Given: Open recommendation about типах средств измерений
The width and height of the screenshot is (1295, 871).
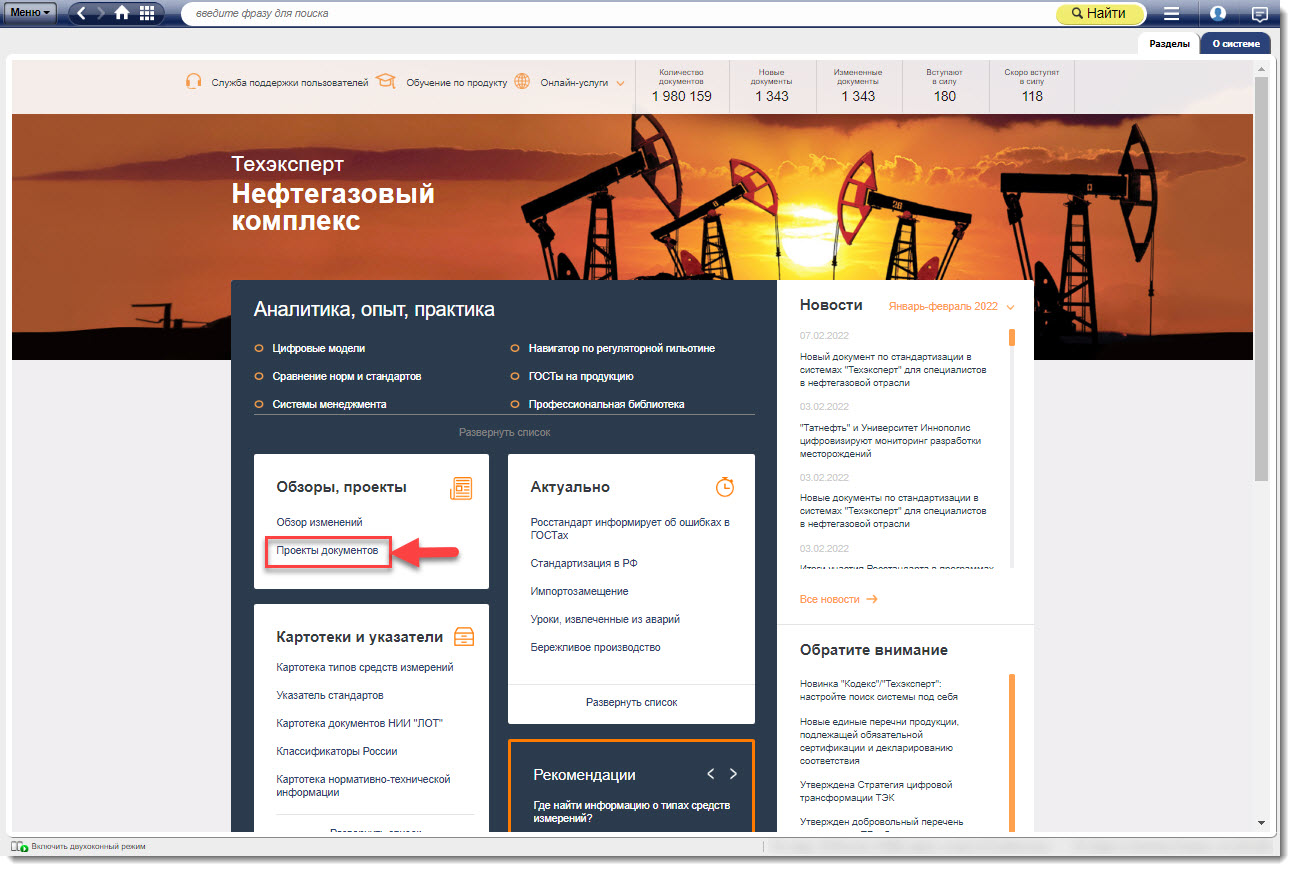Looking at the screenshot, I should (631, 811).
